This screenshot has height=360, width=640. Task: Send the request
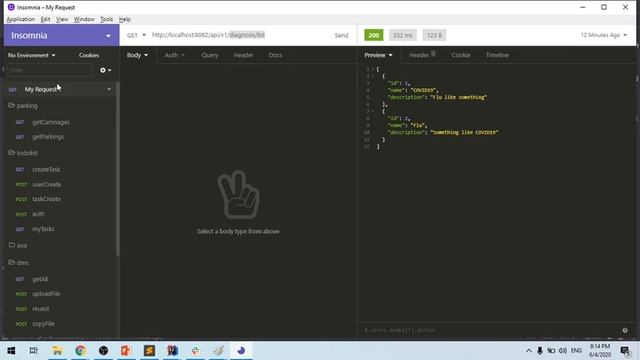coord(341,36)
